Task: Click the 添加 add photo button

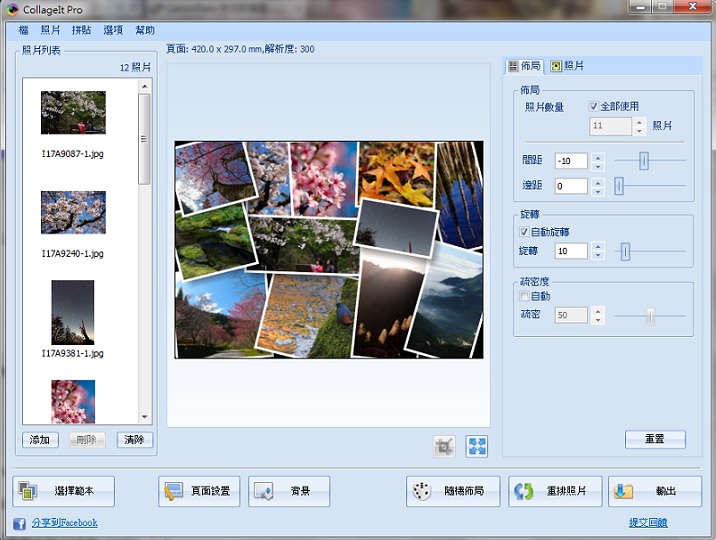Action: pos(40,440)
